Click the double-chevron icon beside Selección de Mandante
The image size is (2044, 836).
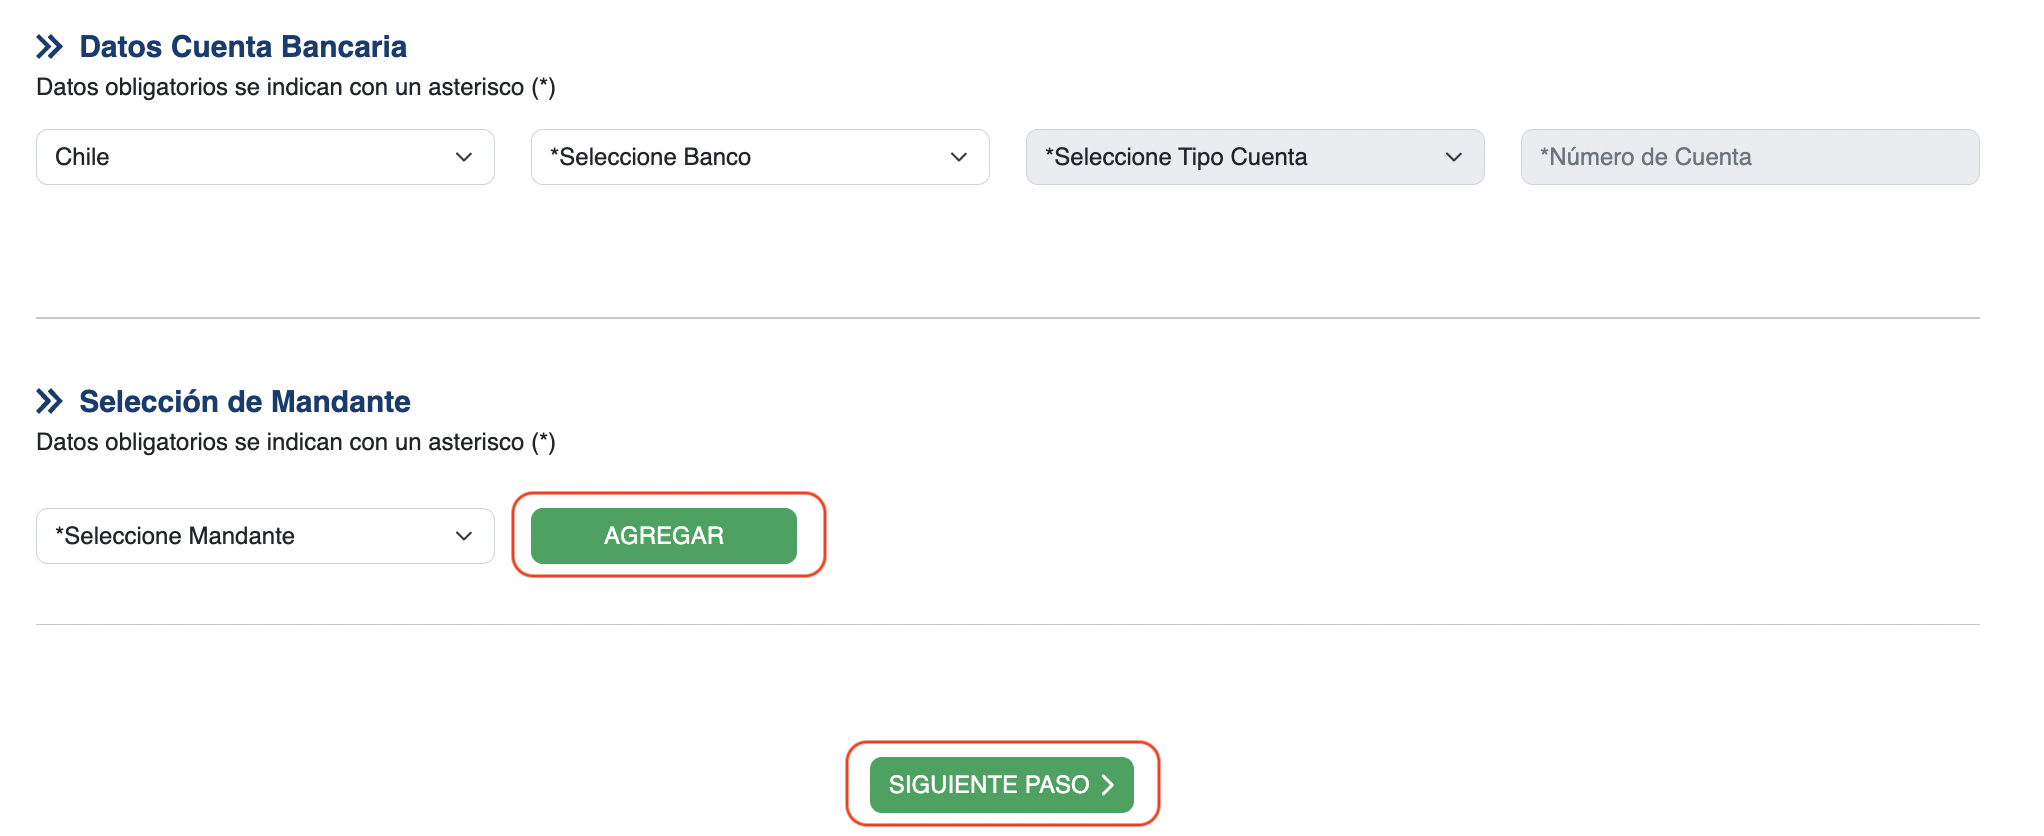[49, 402]
